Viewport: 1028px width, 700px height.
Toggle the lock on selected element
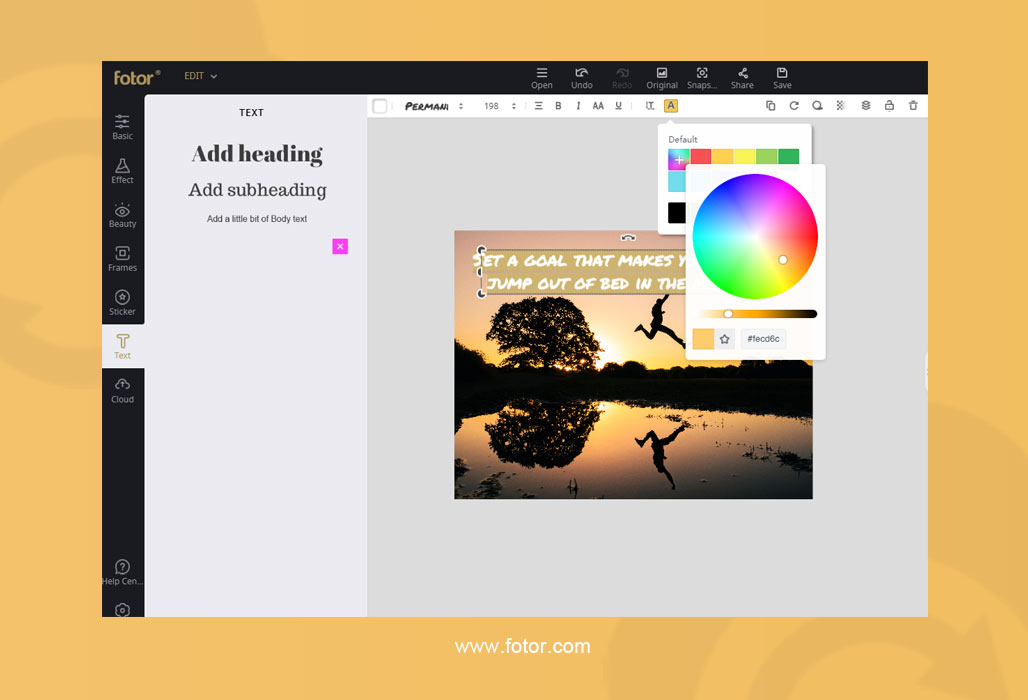pyautogui.click(x=889, y=106)
